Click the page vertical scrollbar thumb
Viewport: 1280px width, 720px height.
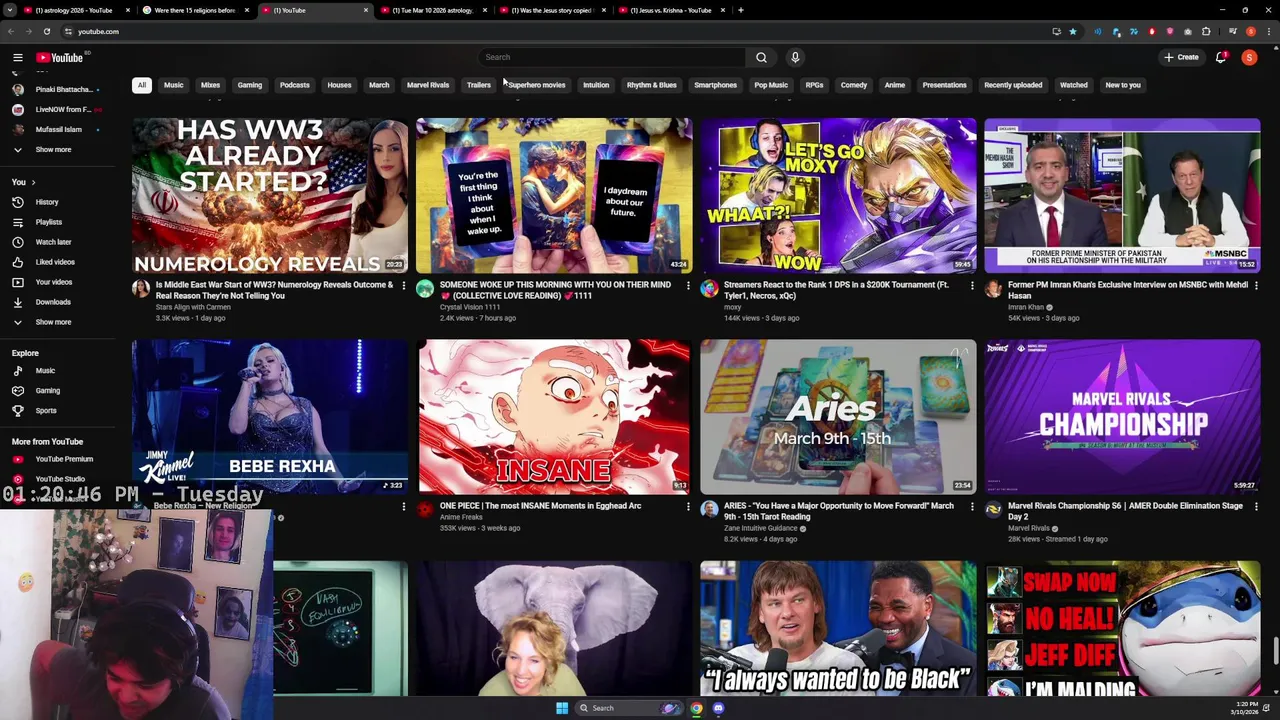pyautogui.click(x=1275, y=649)
